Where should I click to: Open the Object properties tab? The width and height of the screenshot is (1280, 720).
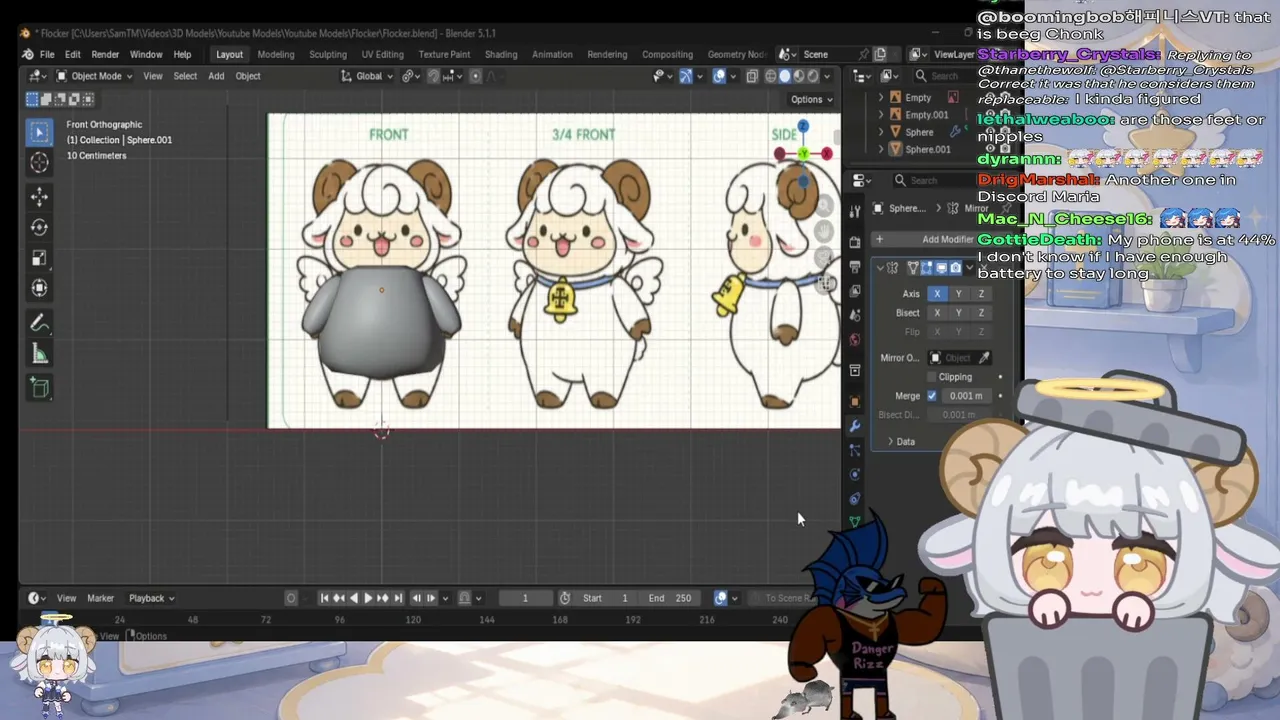pos(854,402)
